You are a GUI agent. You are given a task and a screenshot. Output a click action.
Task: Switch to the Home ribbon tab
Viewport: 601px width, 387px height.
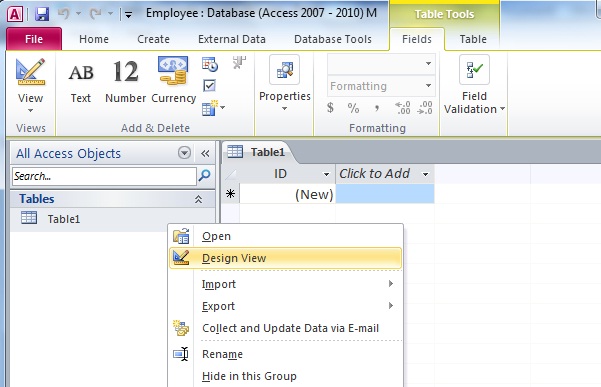pyautogui.click(x=94, y=39)
